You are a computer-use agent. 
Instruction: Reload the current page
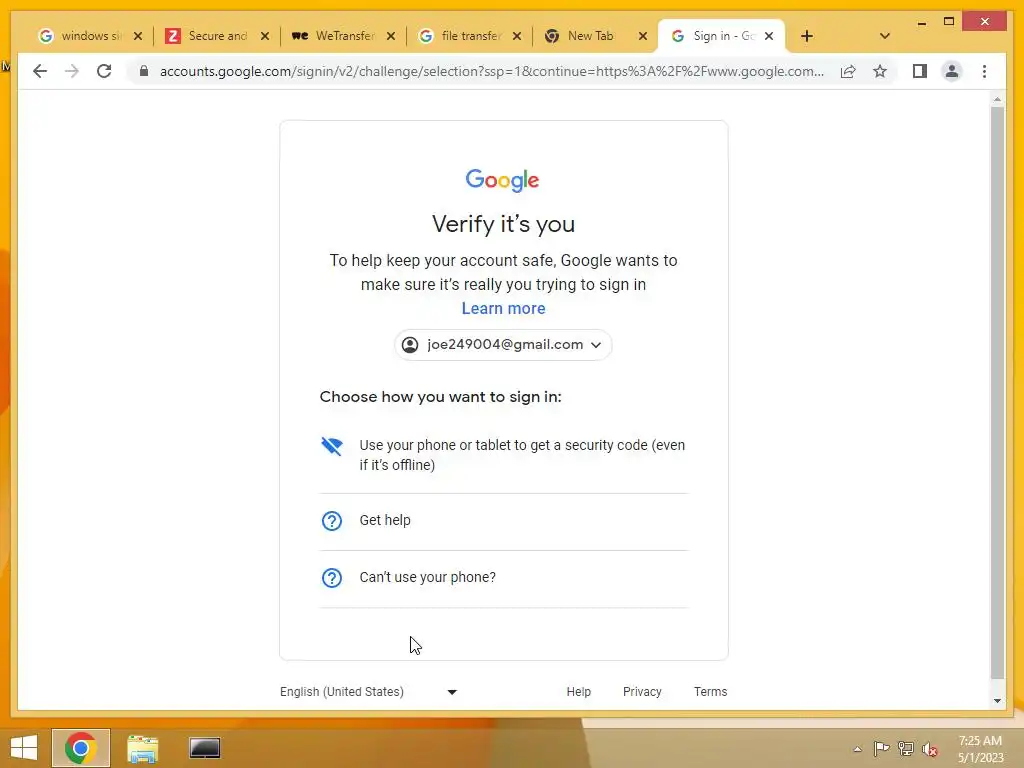click(x=104, y=71)
